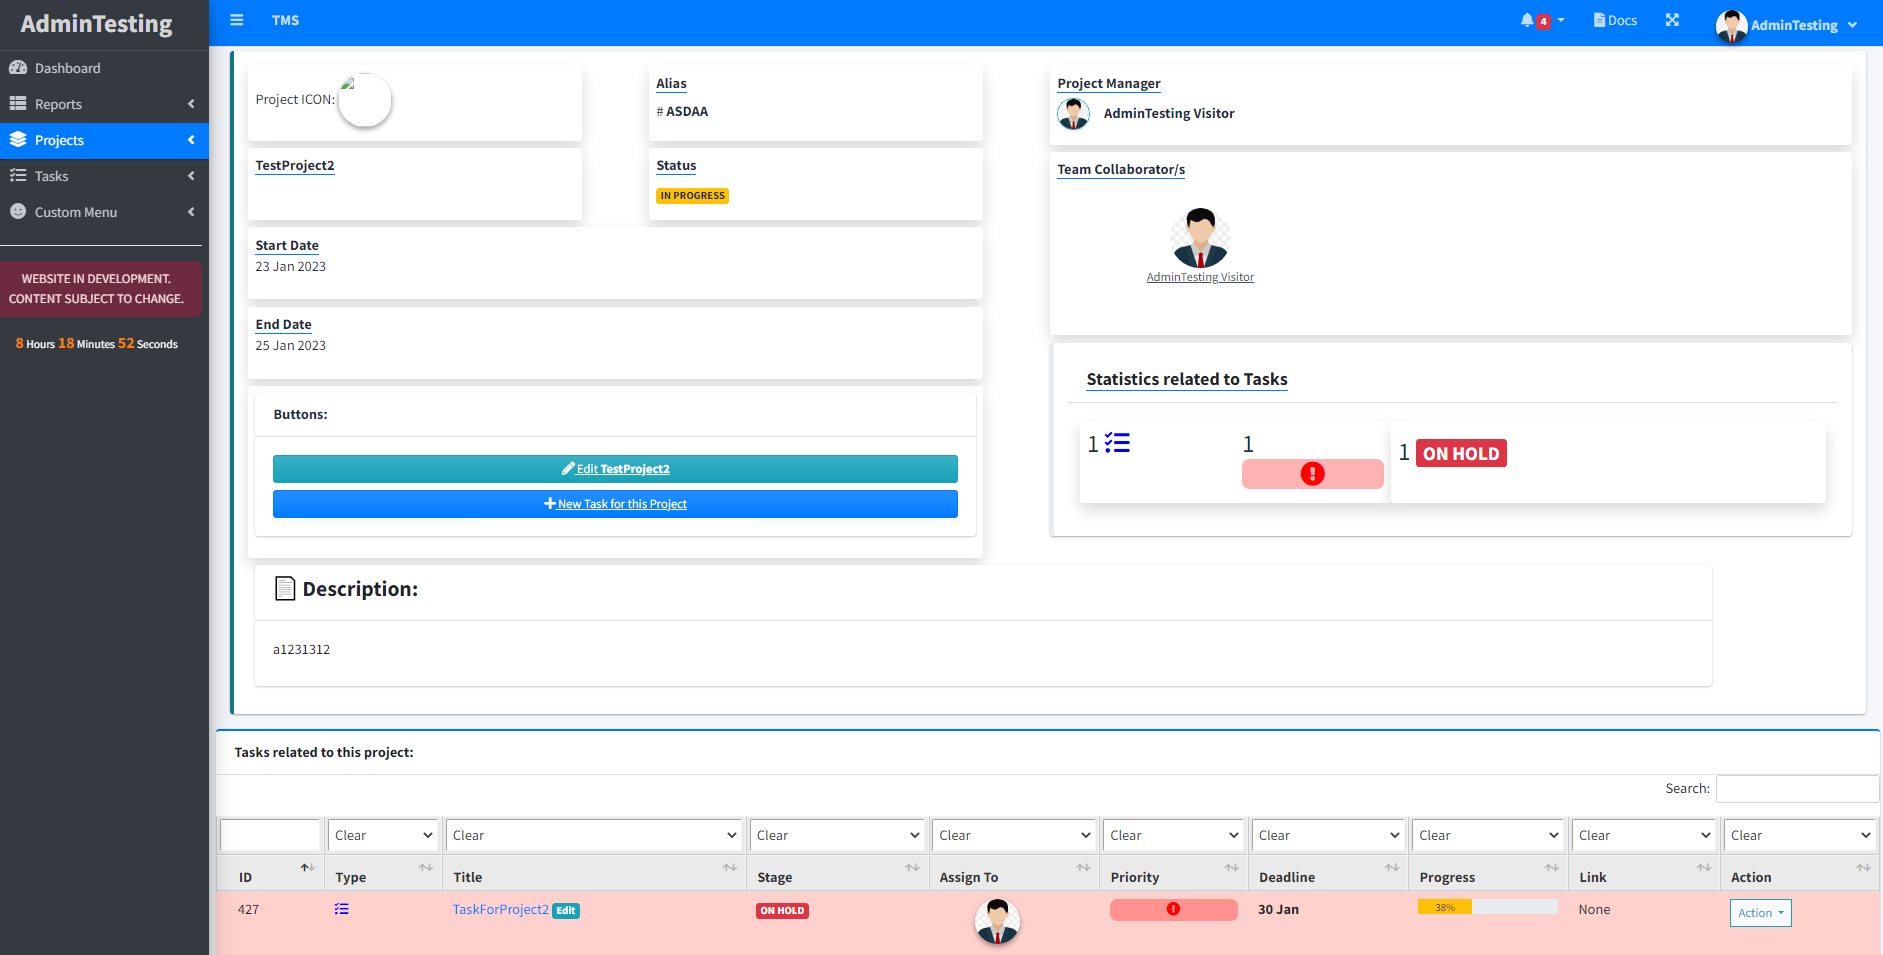
Task: Click the Edit TestProject2 button
Action: click(x=615, y=469)
